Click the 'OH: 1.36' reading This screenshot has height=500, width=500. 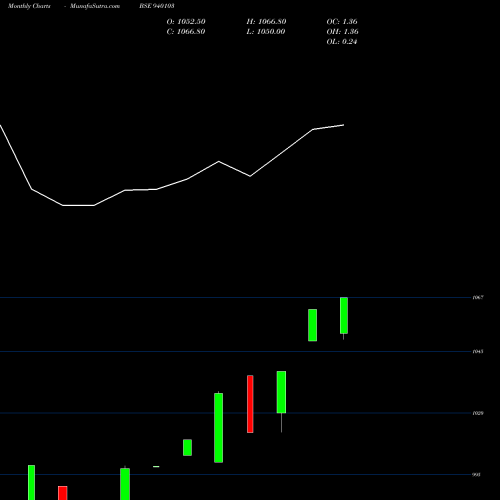(342, 32)
